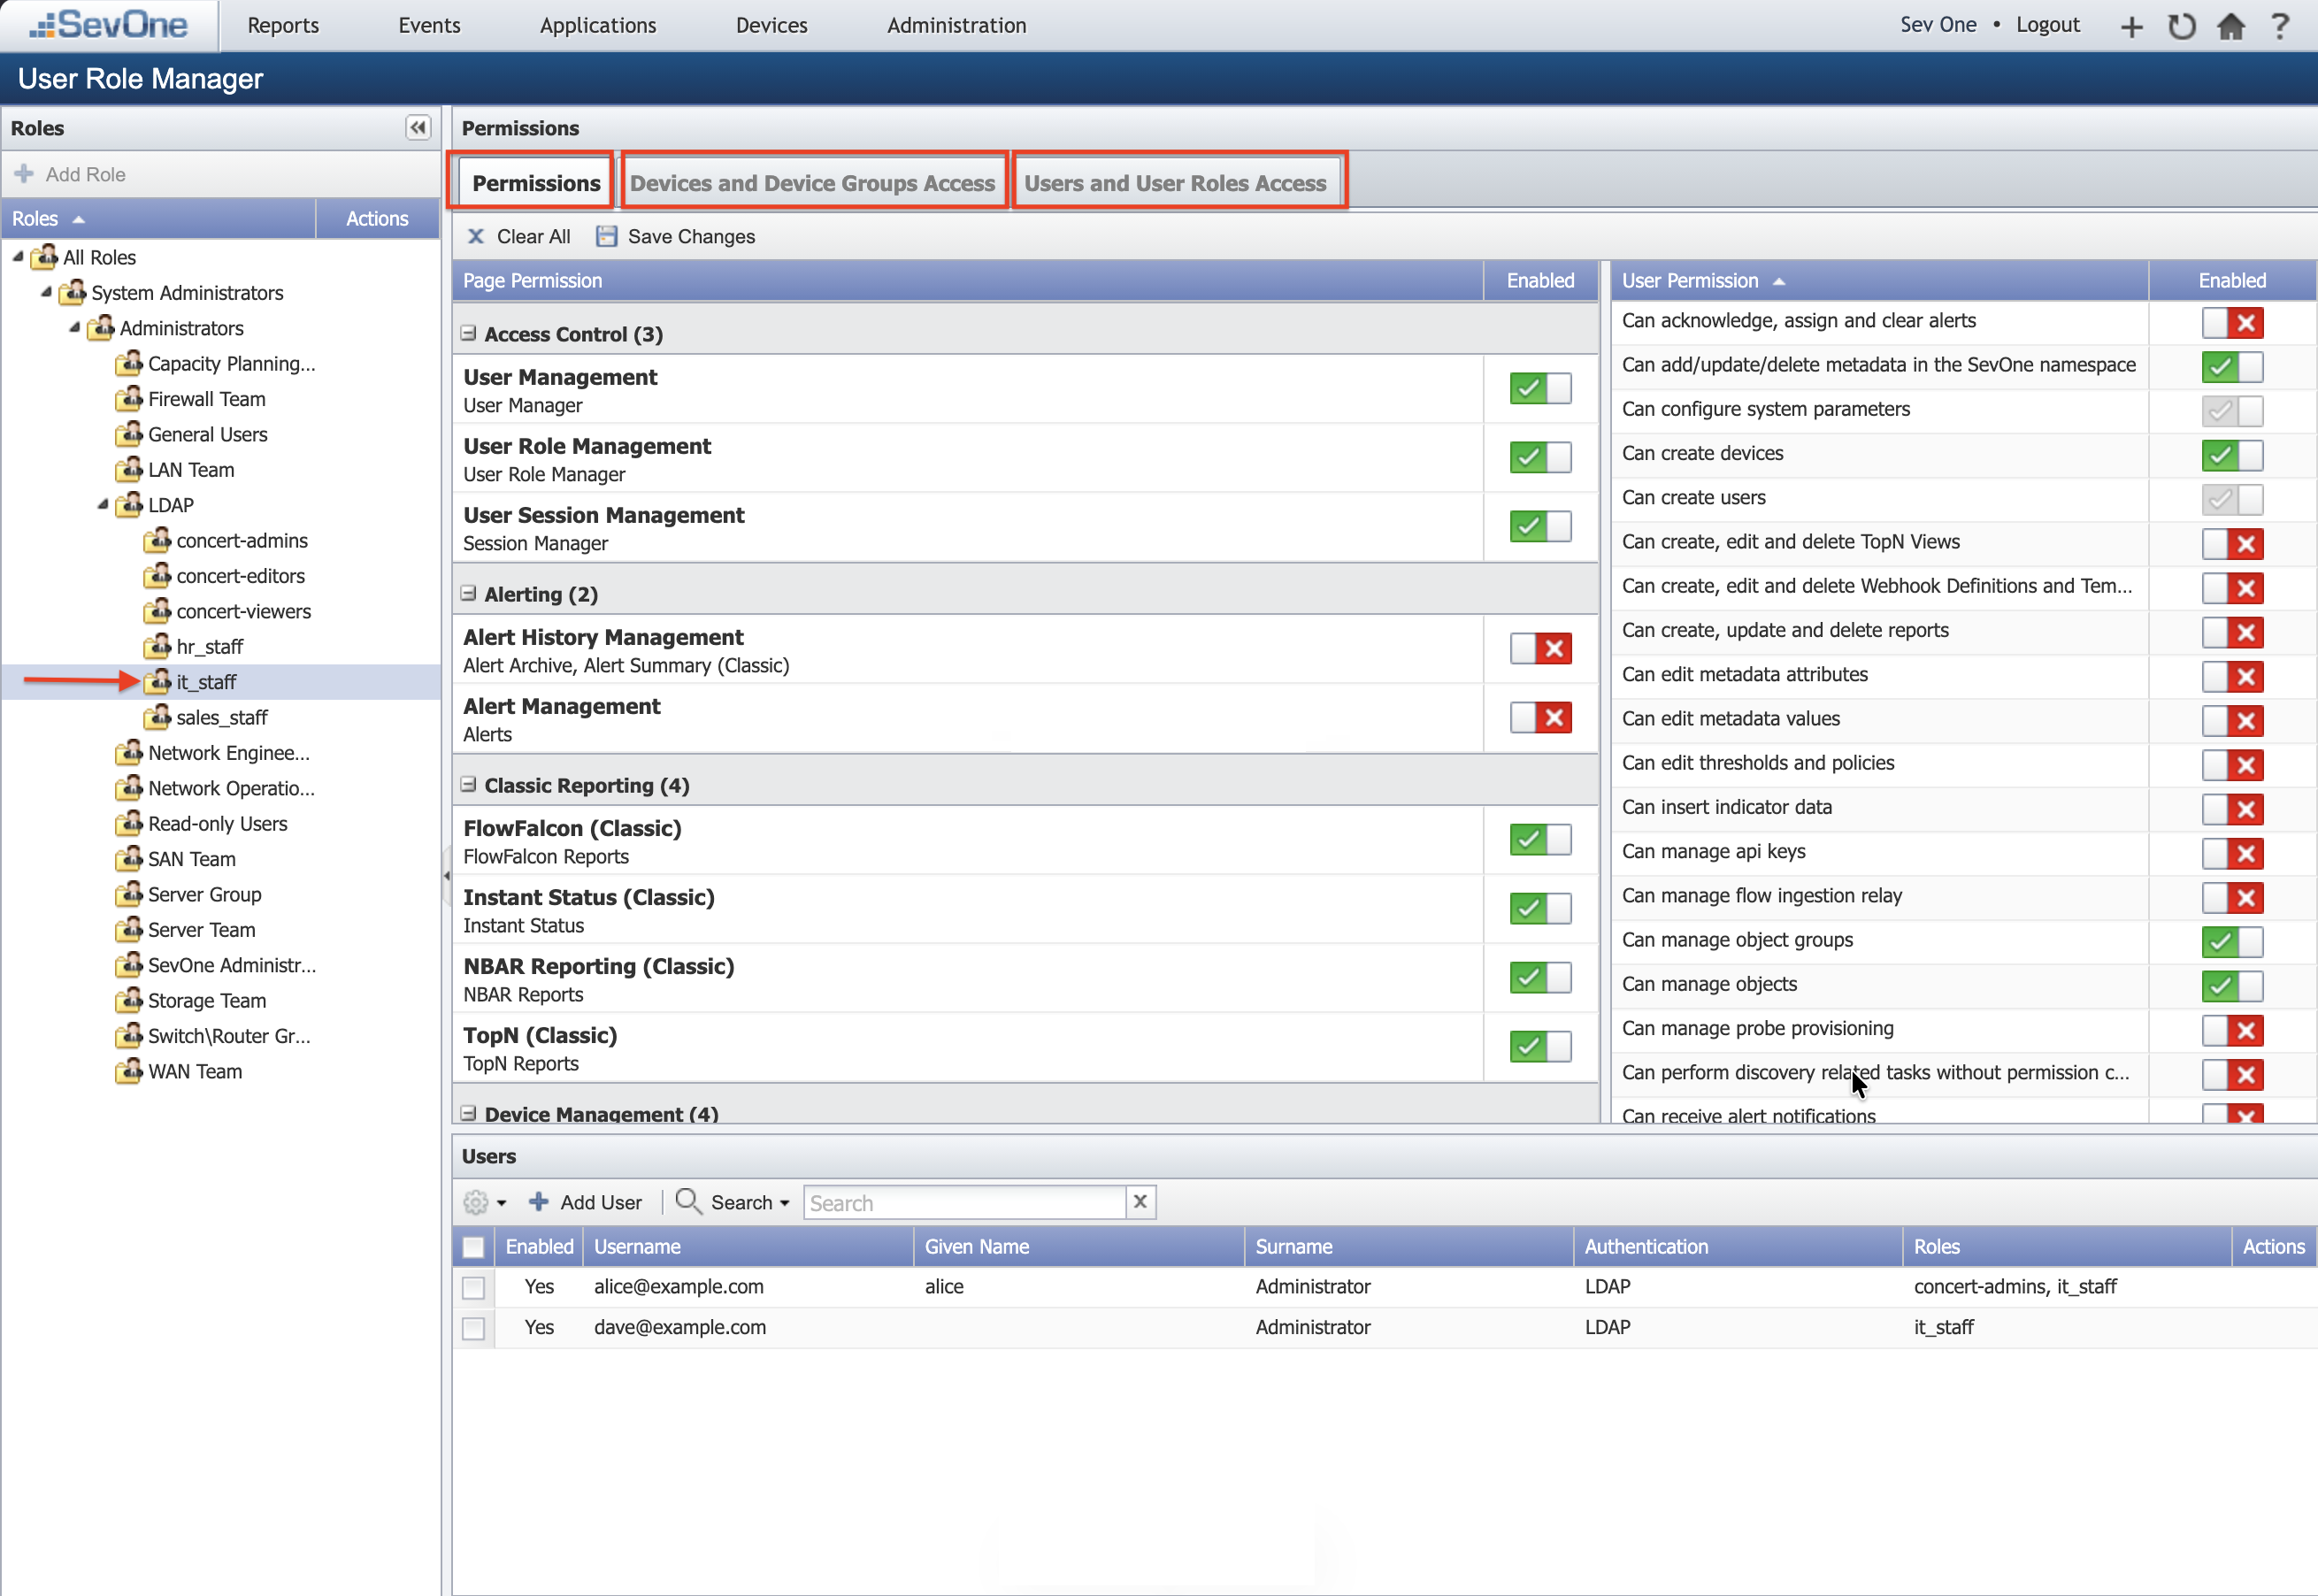Click into the Search input field
This screenshot has height=1596, width=2318.
[x=964, y=1202]
